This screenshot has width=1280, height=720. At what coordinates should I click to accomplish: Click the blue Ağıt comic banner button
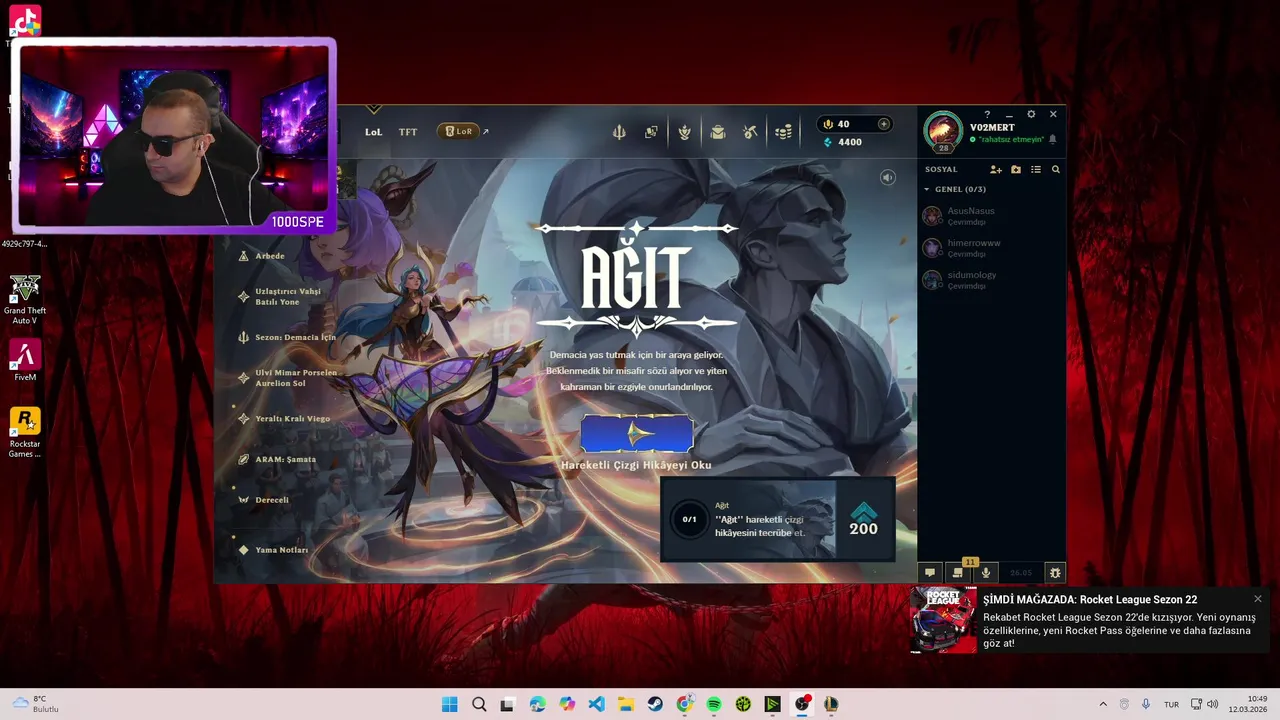637,433
